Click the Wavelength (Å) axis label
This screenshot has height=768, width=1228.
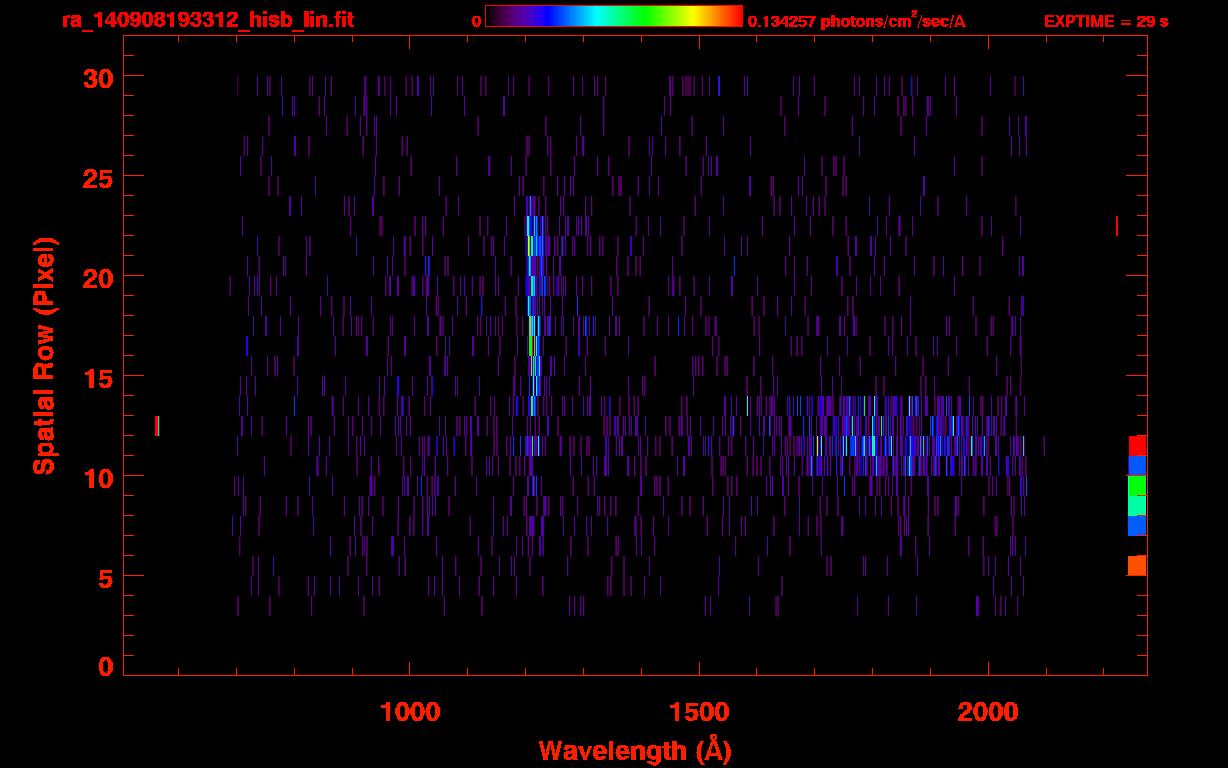635,750
